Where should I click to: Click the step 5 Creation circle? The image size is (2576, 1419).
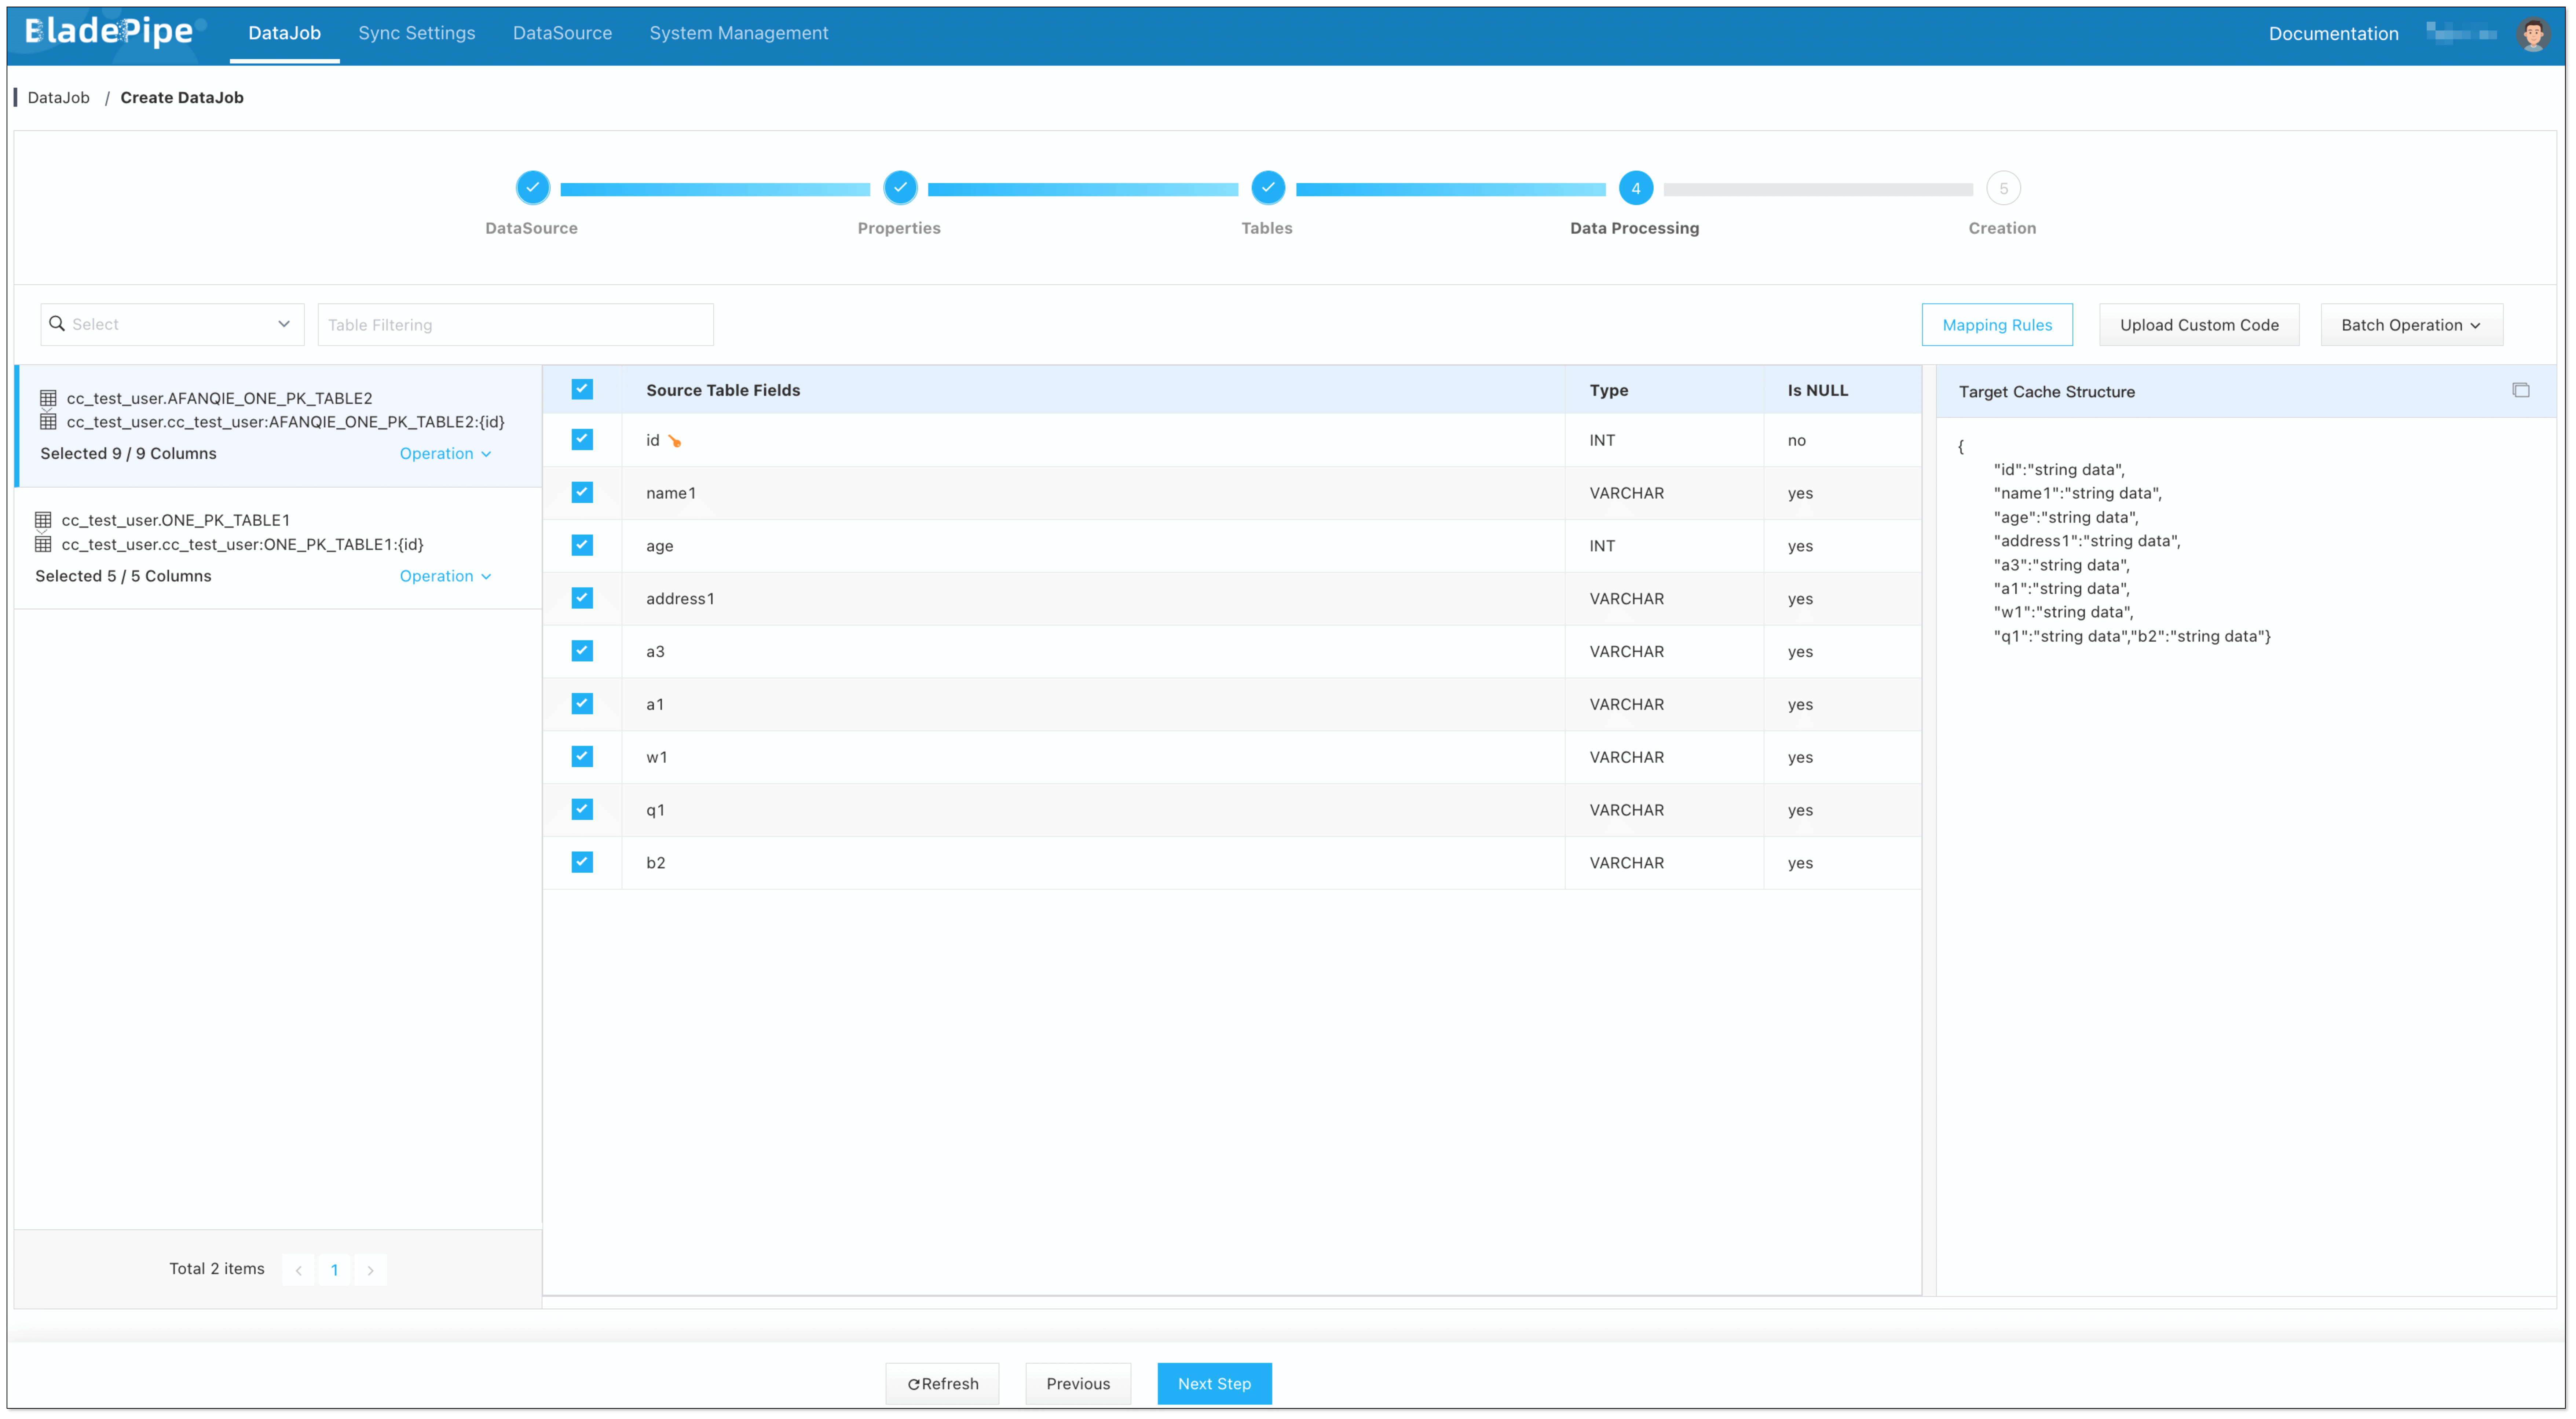2003,188
